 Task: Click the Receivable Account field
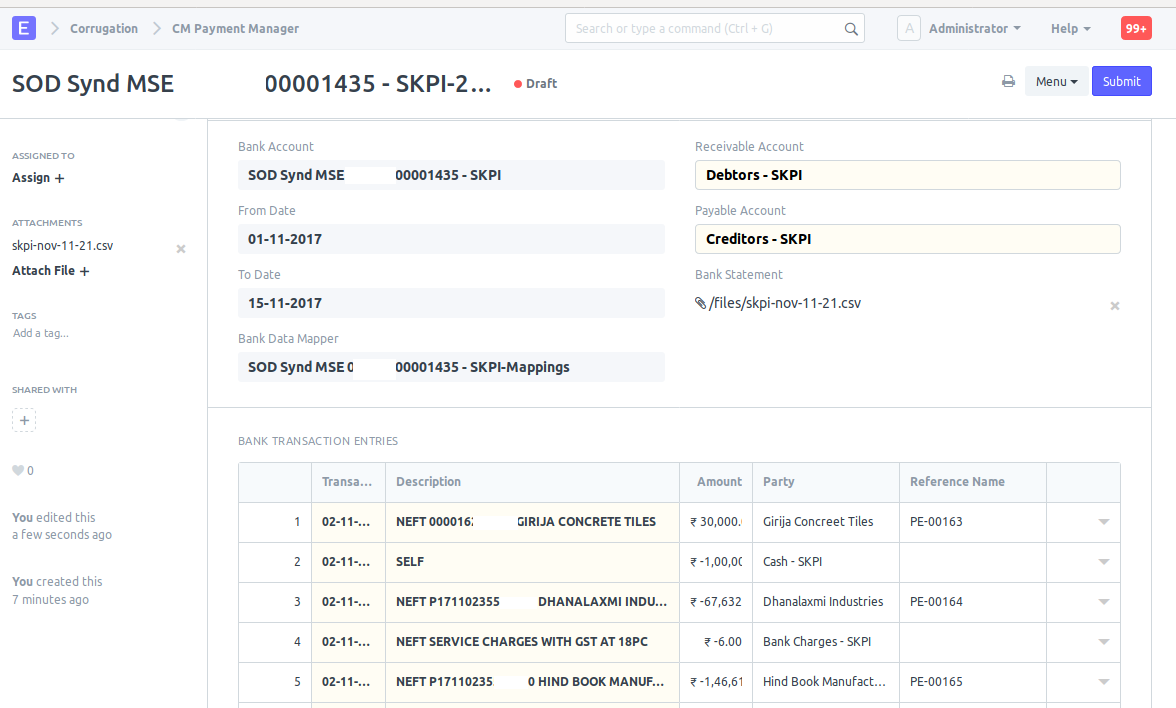point(908,175)
